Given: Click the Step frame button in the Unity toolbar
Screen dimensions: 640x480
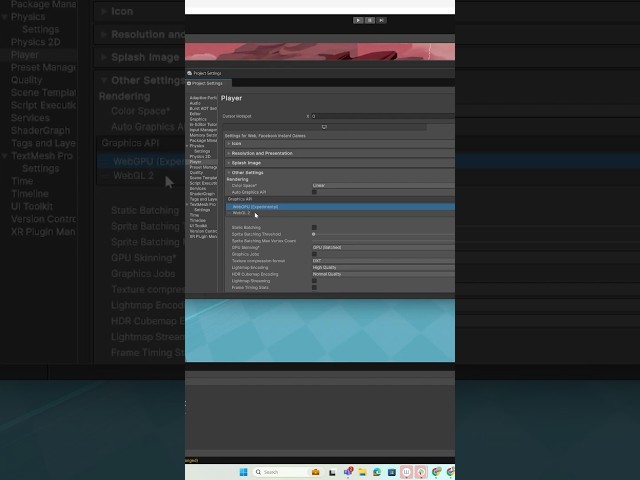Looking at the screenshot, I should (381, 20).
